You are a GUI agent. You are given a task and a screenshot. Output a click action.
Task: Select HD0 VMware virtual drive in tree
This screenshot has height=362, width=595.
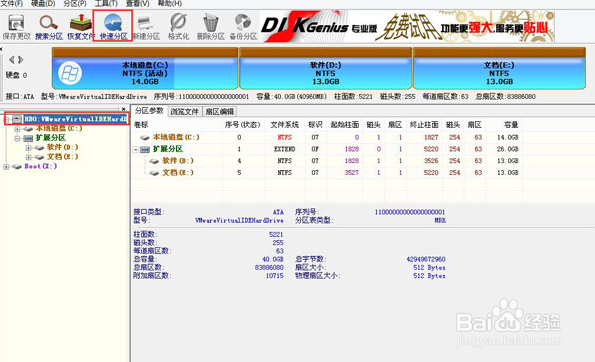[x=75, y=119]
